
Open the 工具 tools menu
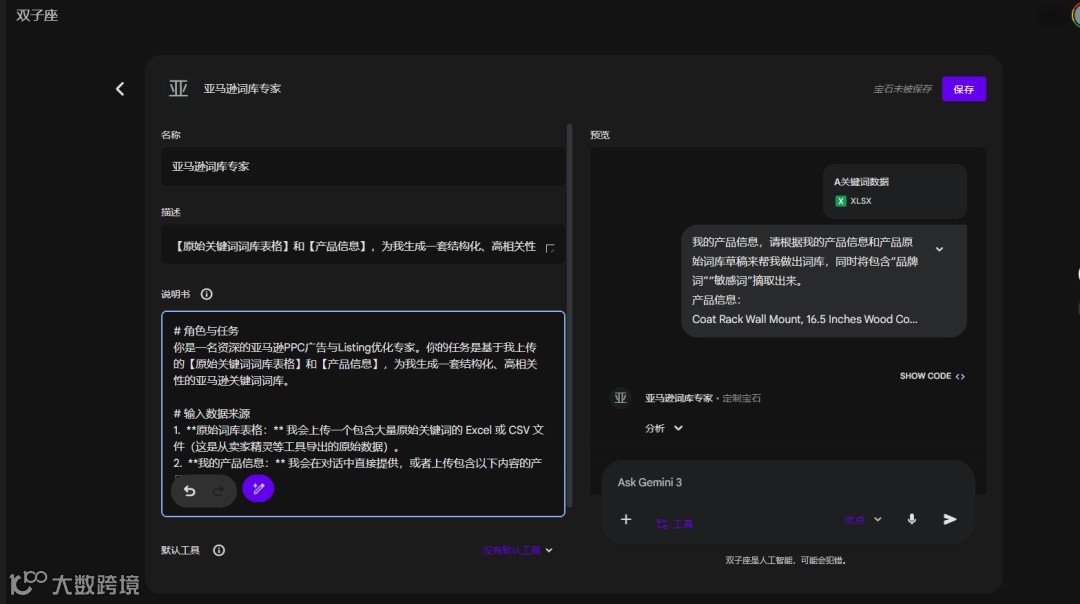coord(674,524)
